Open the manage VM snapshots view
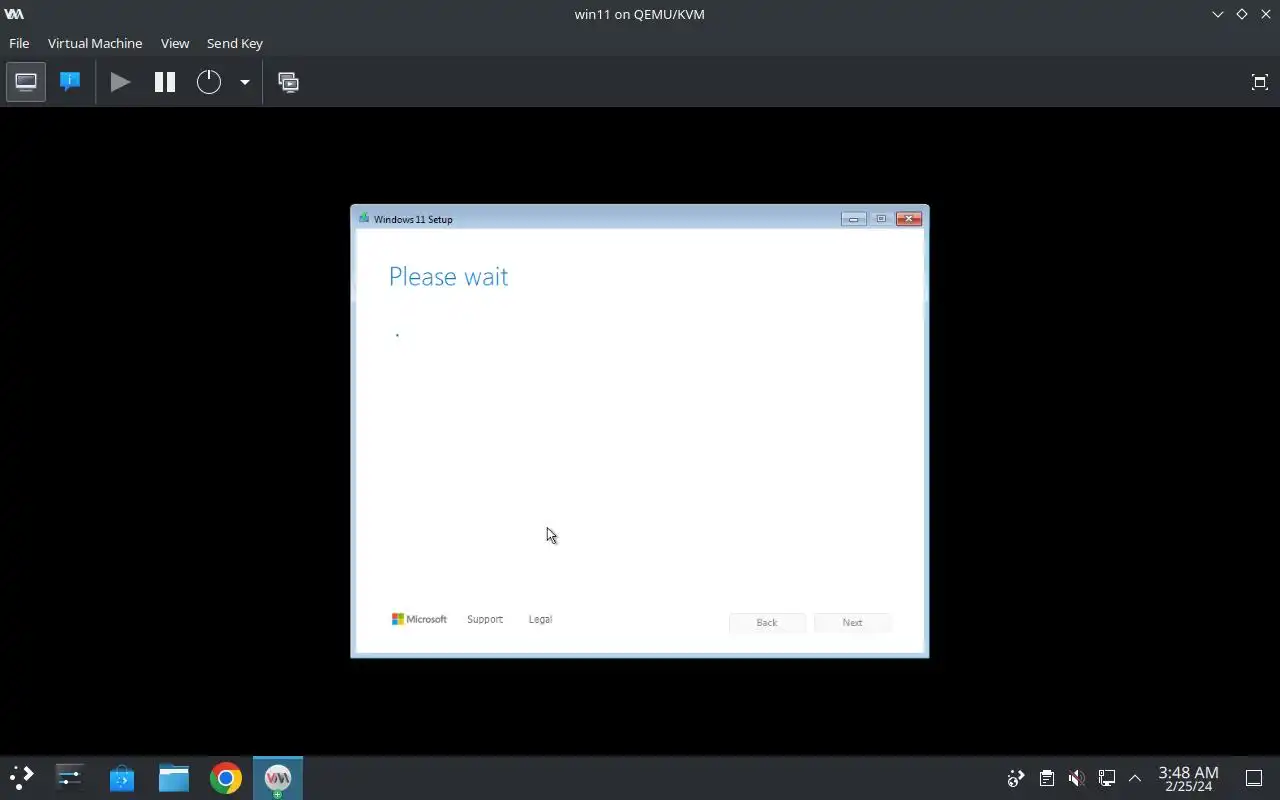 [288, 82]
